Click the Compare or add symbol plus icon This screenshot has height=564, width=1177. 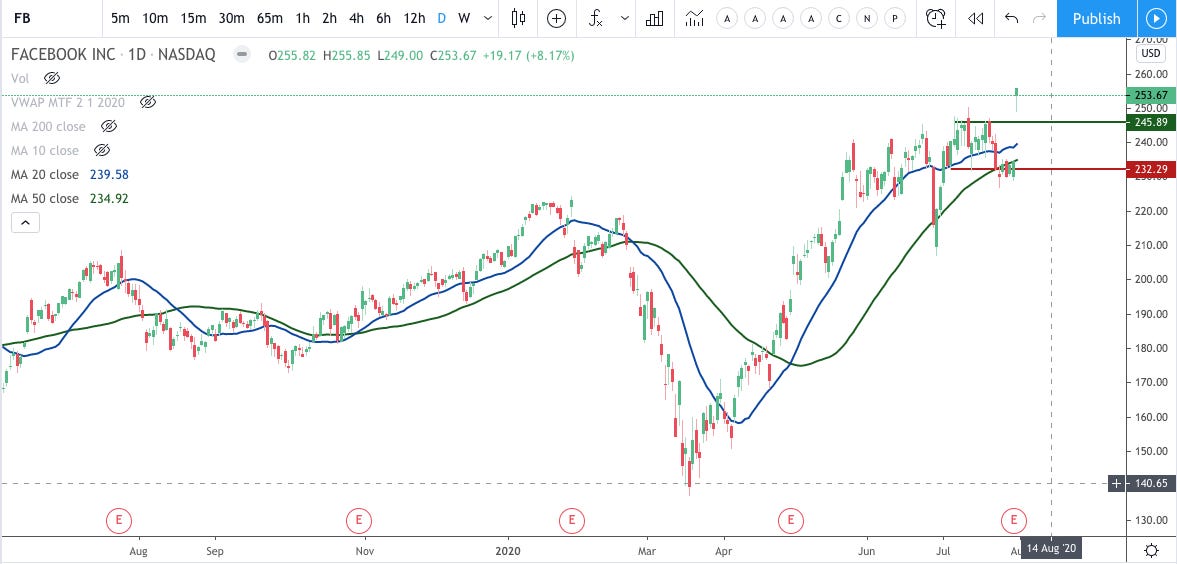[x=556, y=19]
